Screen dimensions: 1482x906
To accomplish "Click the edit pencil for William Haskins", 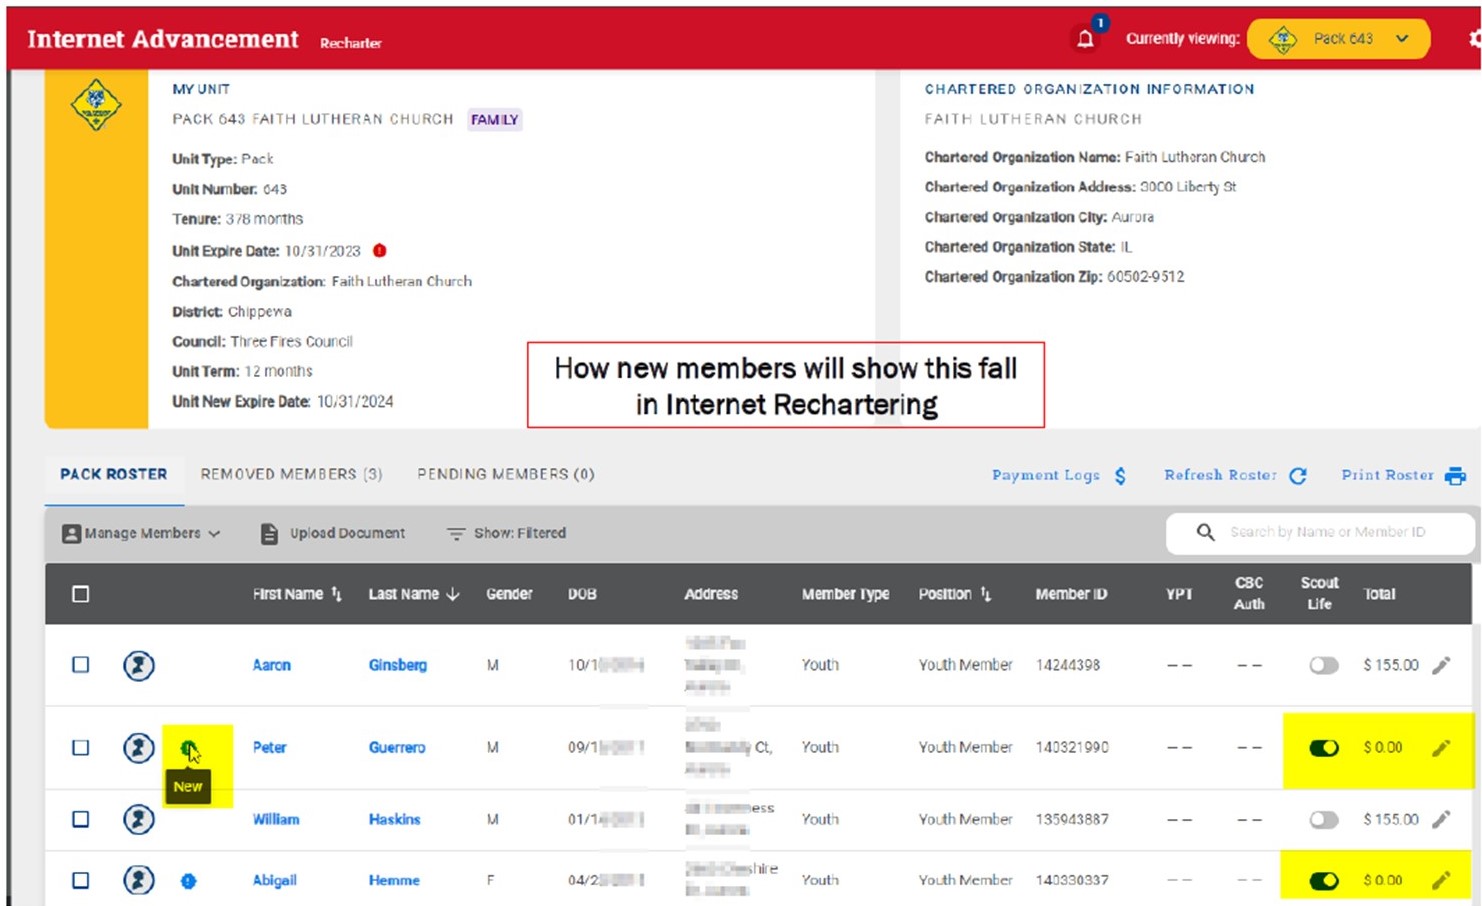I will pyautogui.click(x=1441, y=820).
